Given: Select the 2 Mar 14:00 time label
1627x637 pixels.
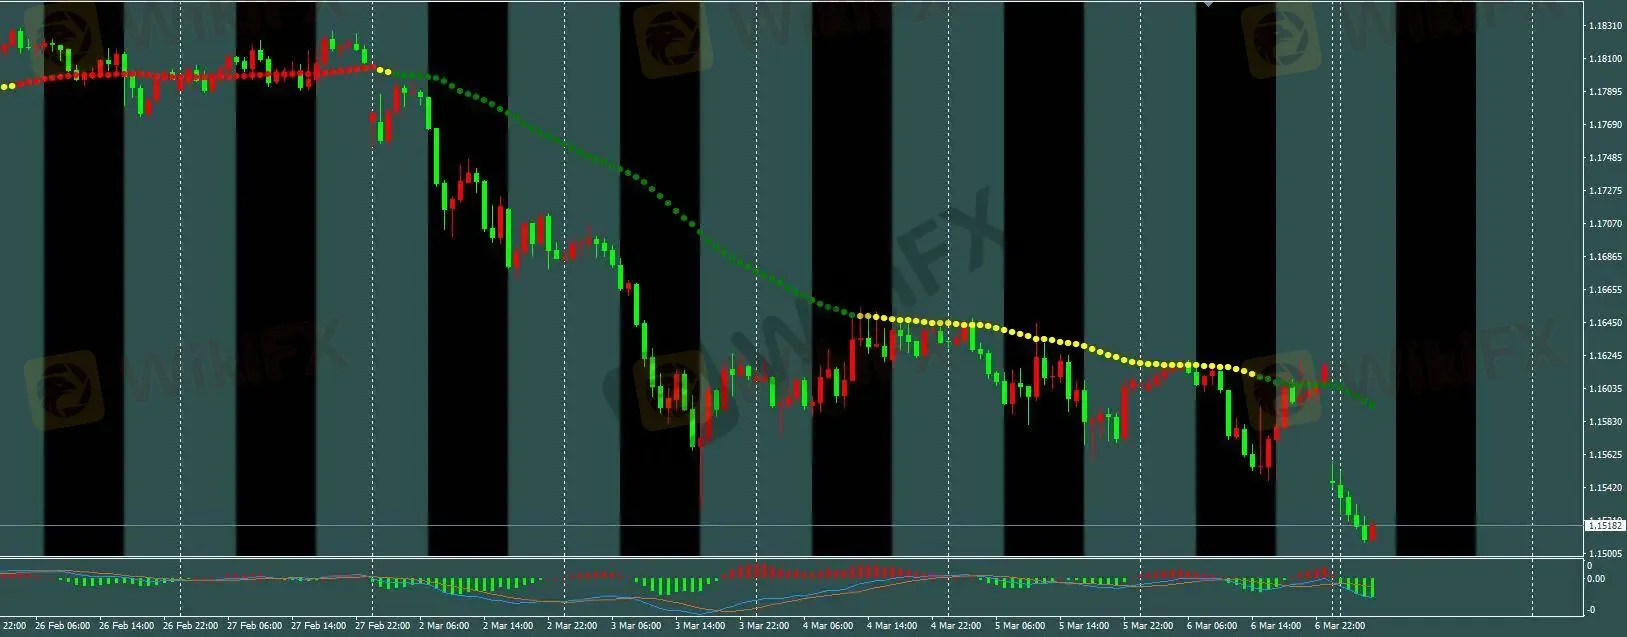Looking at the screenshot, I should [x=508, y=626].
